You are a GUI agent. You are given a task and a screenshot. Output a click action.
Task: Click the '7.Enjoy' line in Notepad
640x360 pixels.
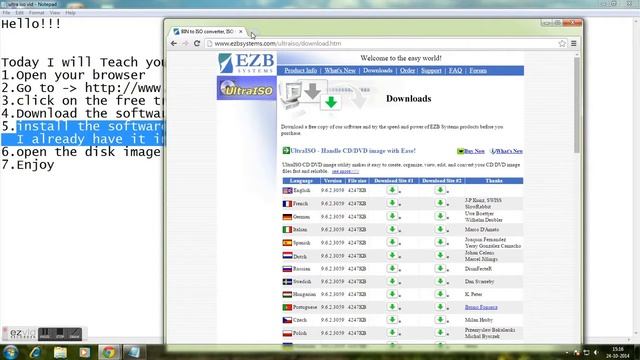[28, 165]
